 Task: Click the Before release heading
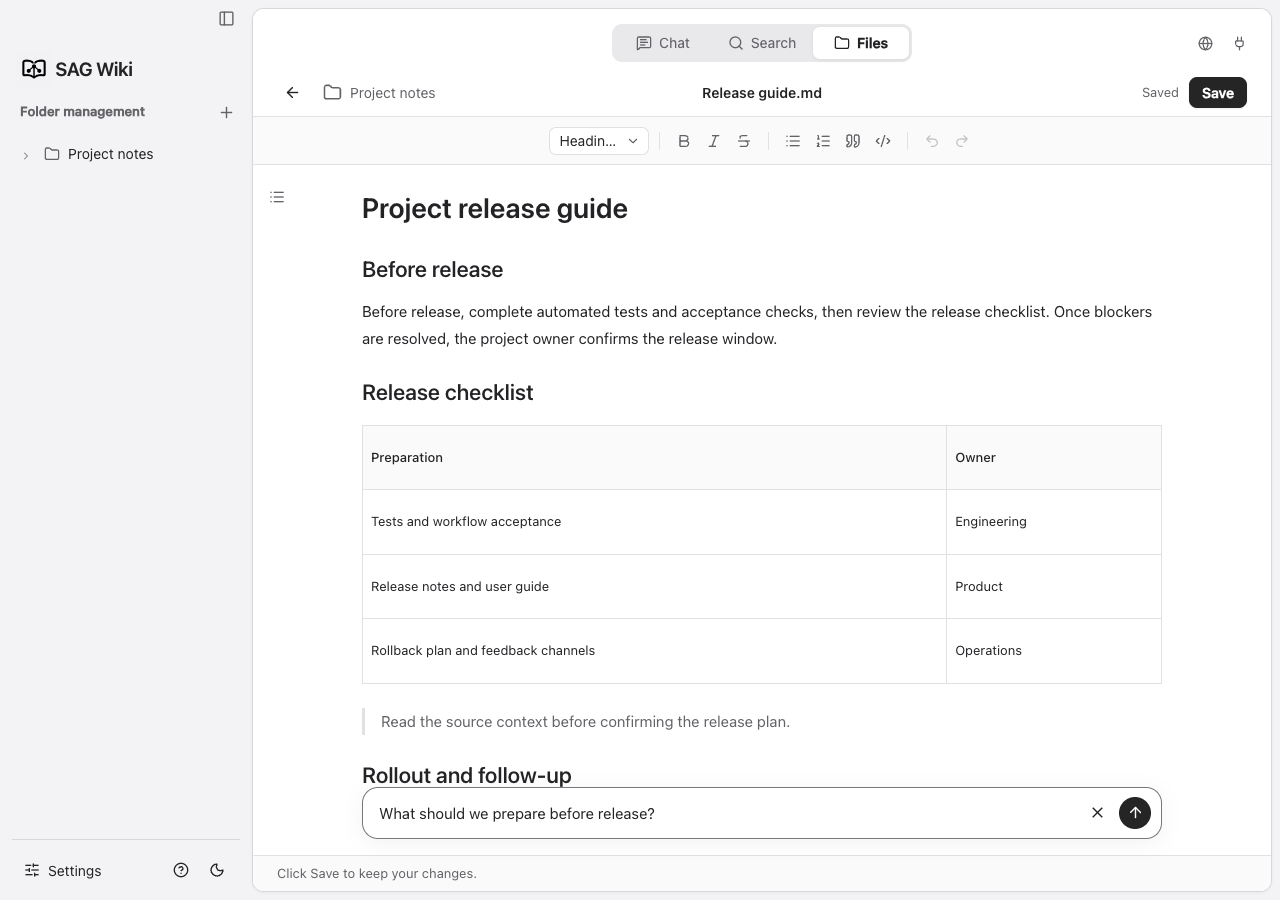point(432,270)
